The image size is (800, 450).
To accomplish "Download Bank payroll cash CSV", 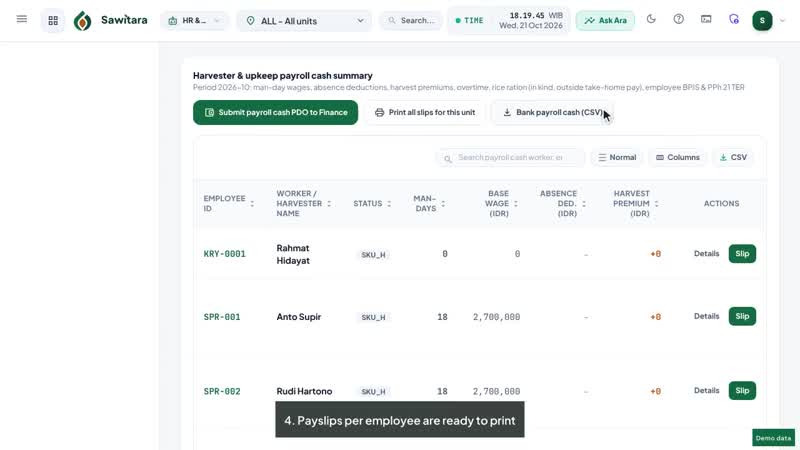I will coord(553,112).
